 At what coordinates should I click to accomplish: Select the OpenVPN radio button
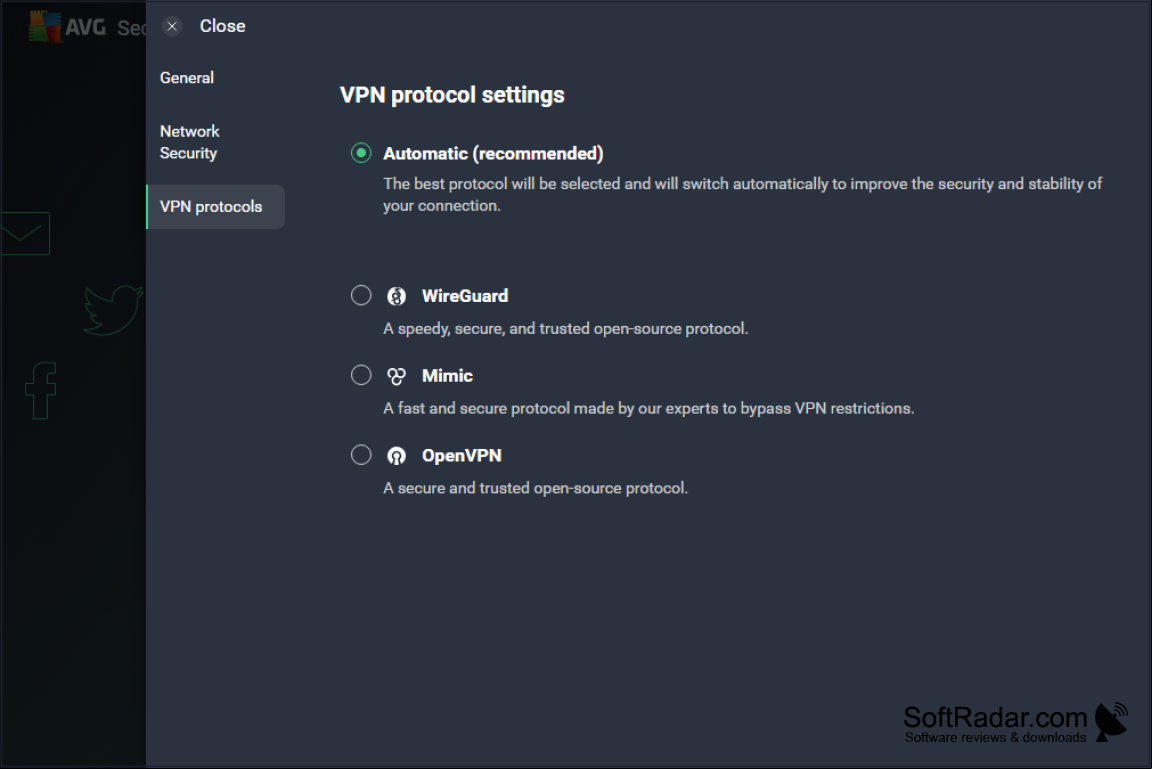pos(361,455)
